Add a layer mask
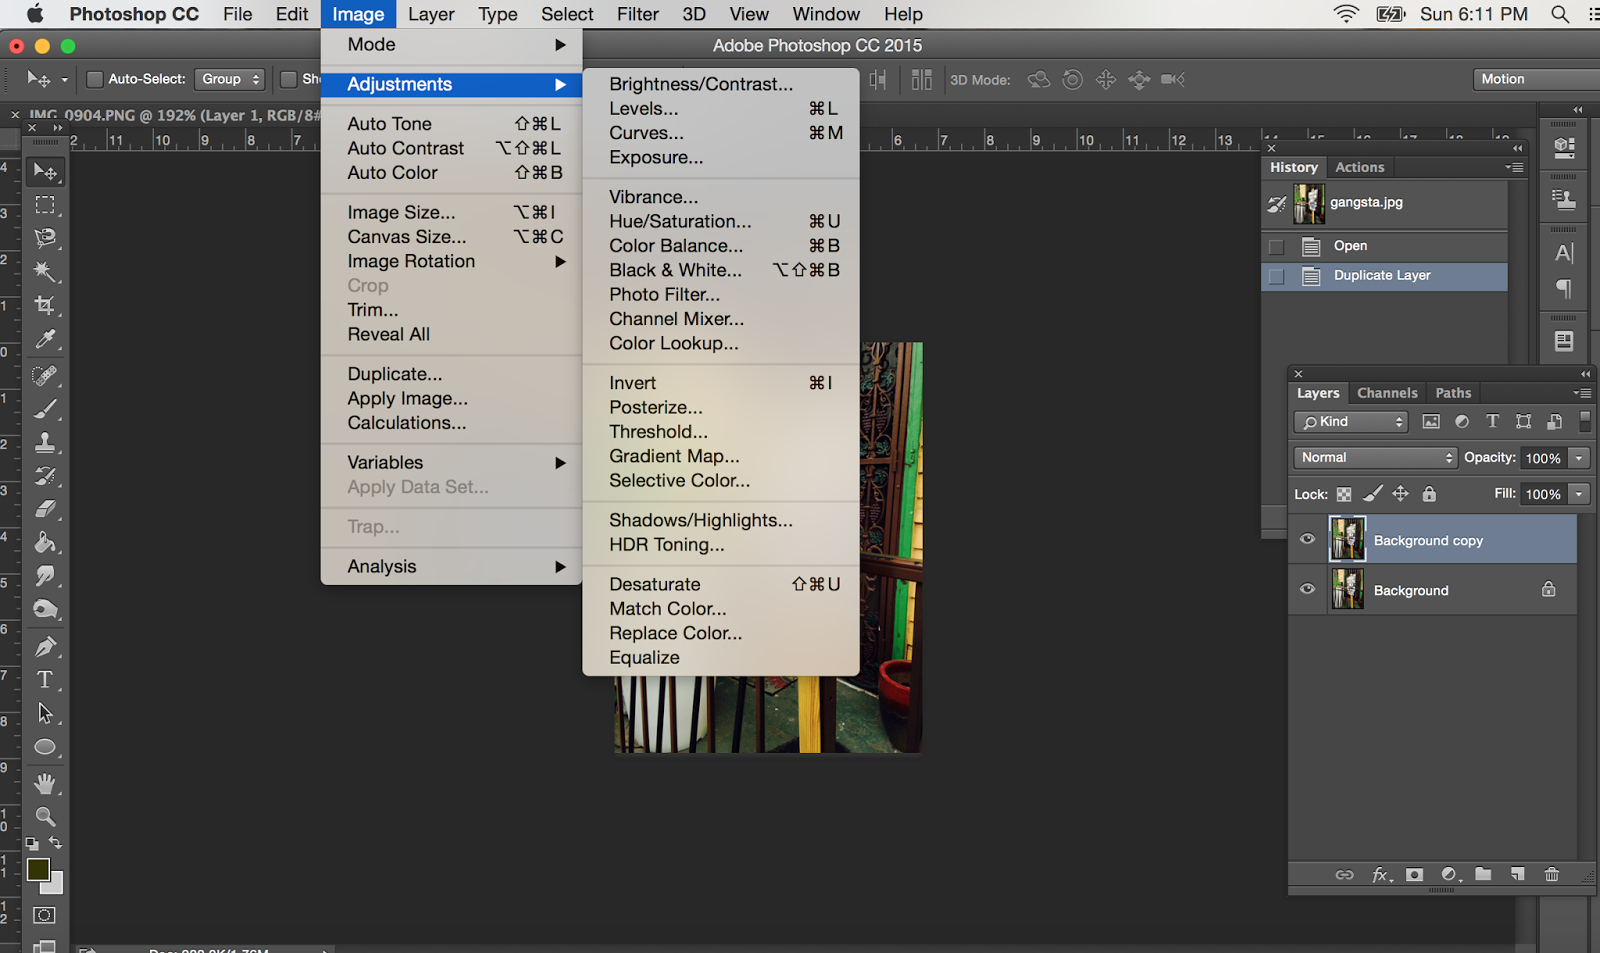Image resolution: width=1600 pixels, height=953 pixels. click(x=1414, y=875)
